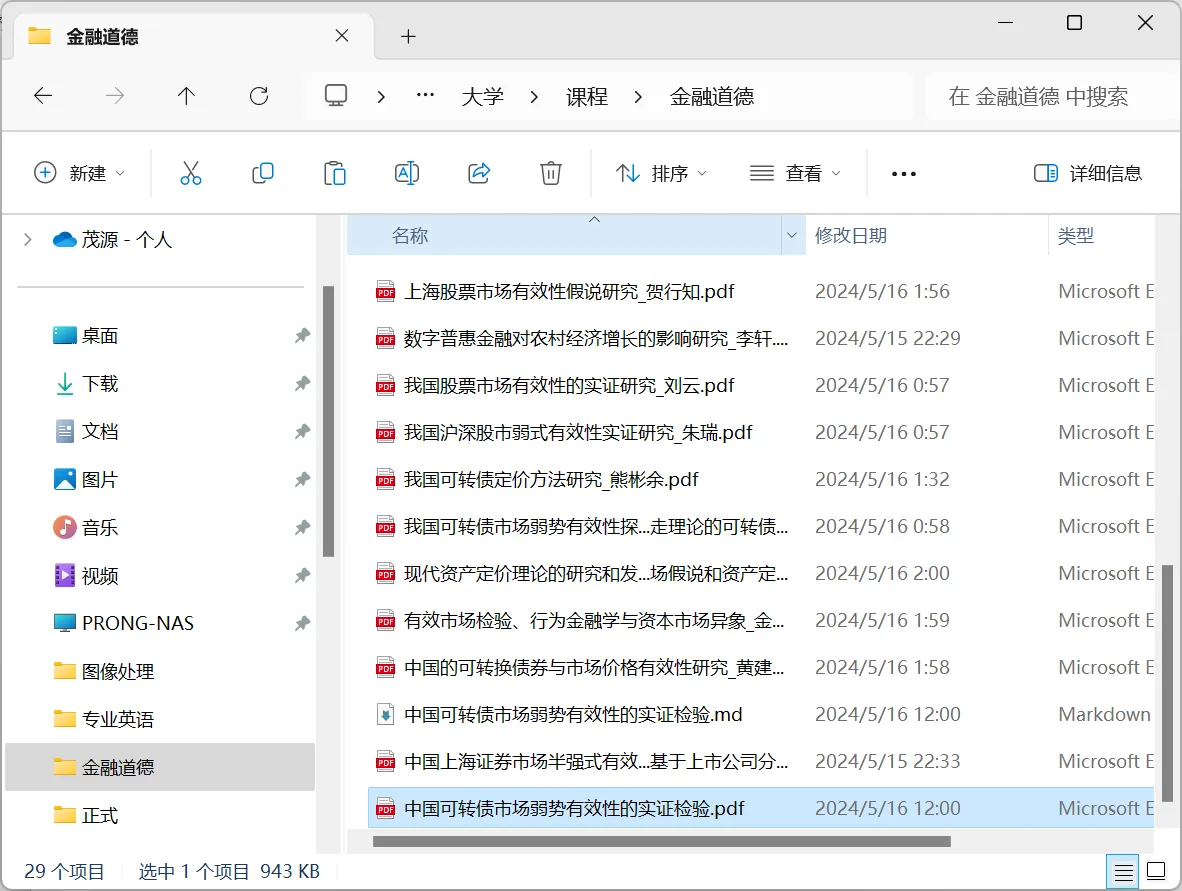
Task: Click 课程 in the breadcrumb path
Action: point(587,96)
